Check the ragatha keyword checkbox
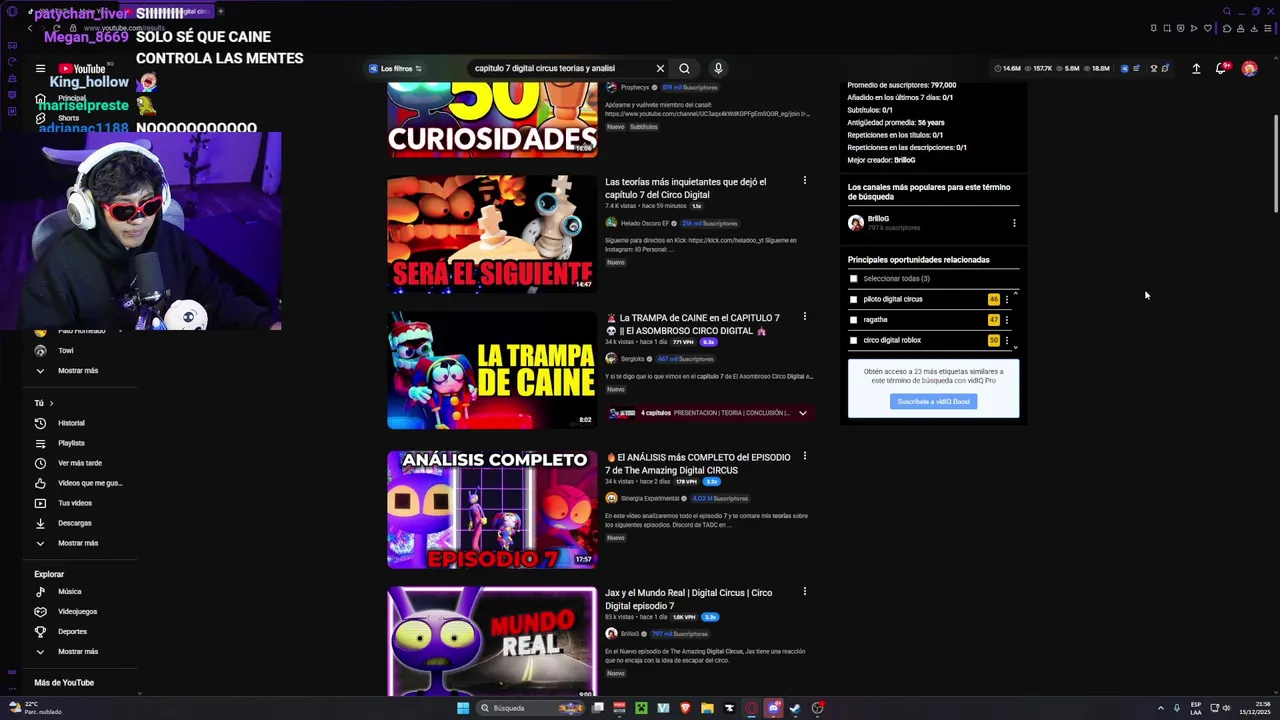Screen dimensions: 1280x720 click(853, 320)
